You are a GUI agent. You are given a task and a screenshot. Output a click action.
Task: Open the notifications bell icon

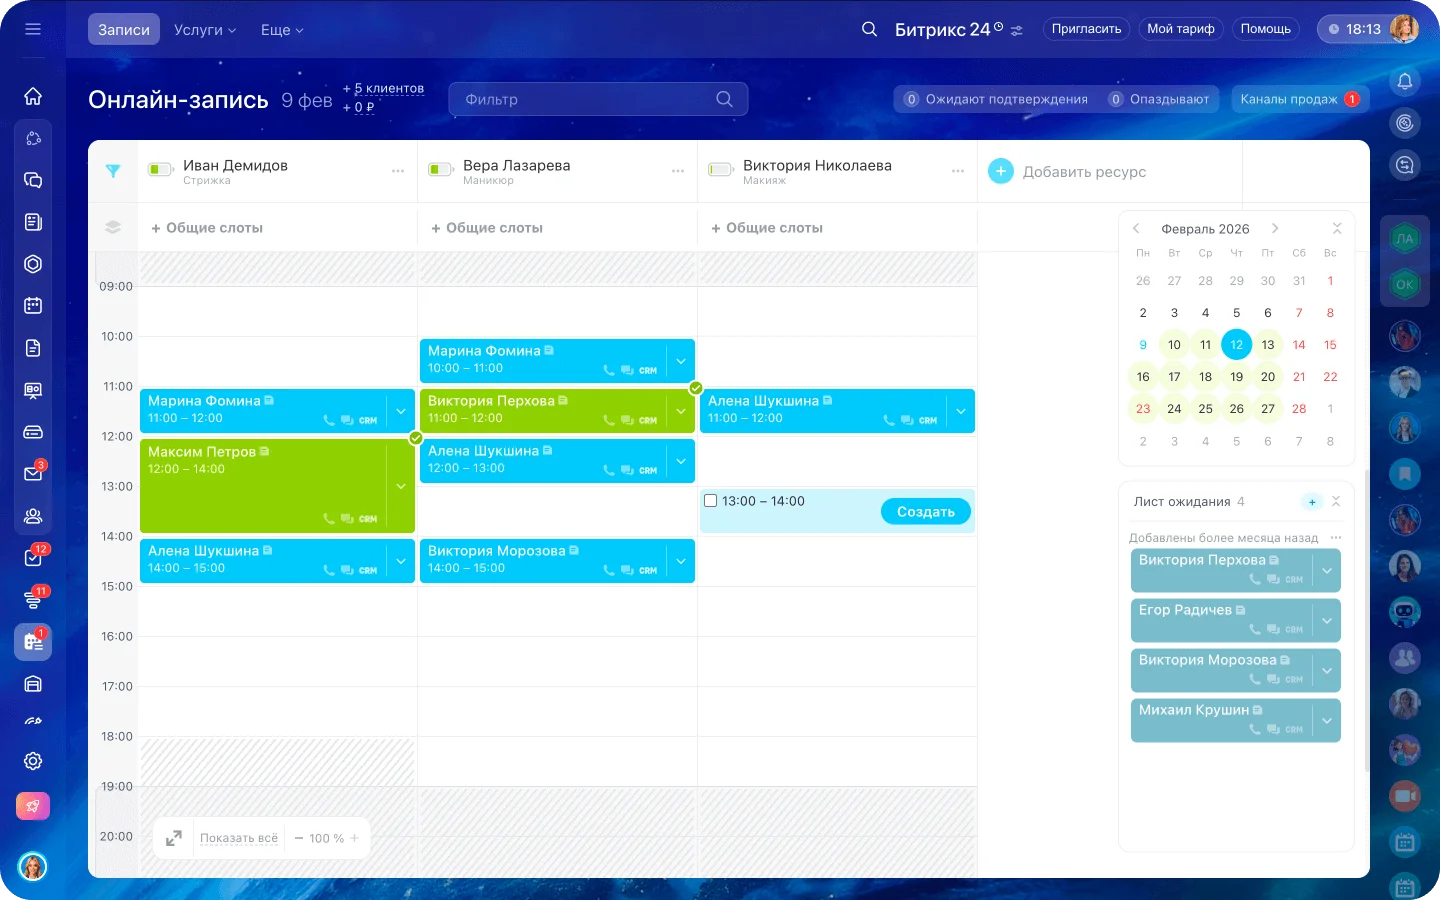(1405, 81)
